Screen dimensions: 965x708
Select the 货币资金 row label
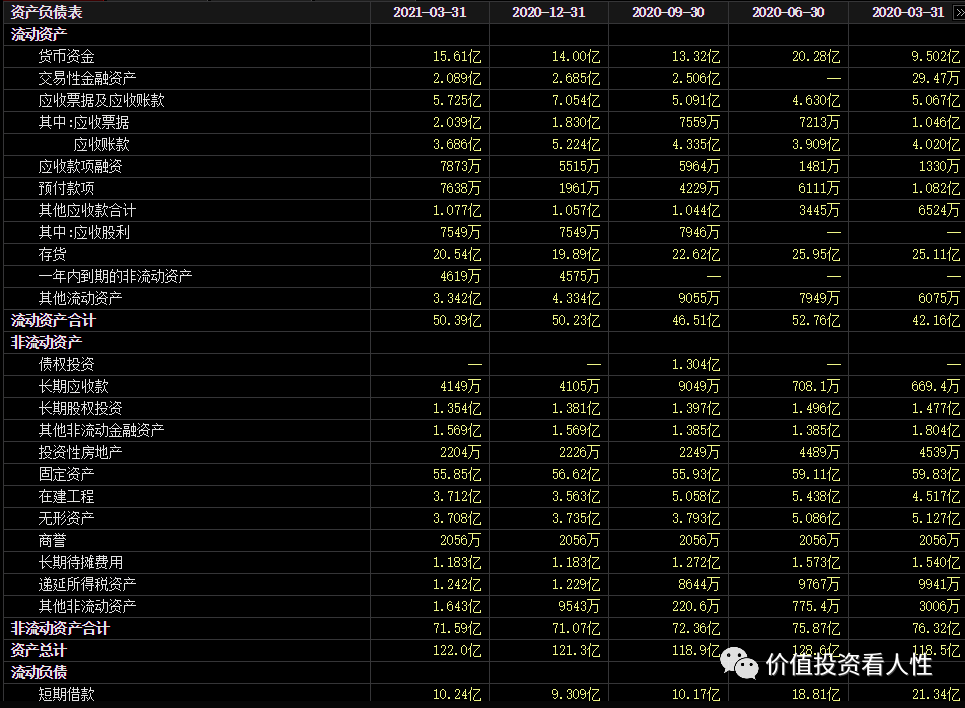pyautogui.click(x=66, y=57)
